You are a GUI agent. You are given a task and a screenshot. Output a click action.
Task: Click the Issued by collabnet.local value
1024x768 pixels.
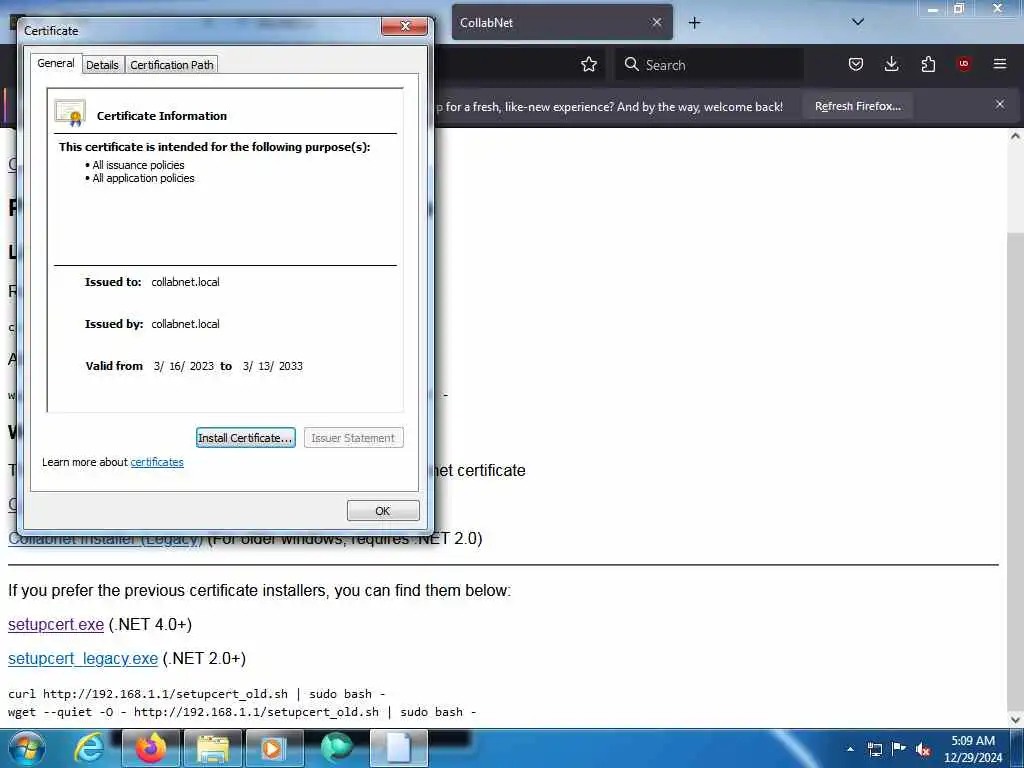pyautogui.click(x=185, y=324)
